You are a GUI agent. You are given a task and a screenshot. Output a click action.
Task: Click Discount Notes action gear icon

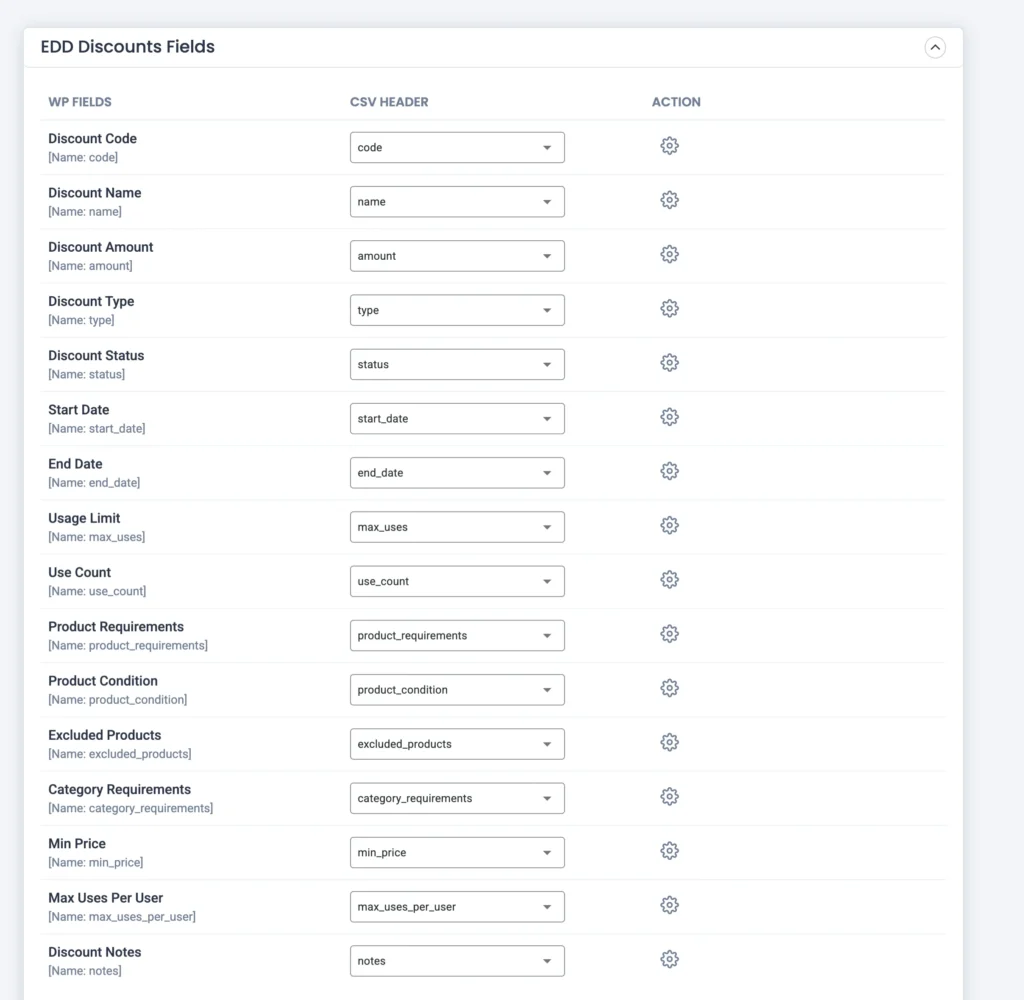(669, 959)
